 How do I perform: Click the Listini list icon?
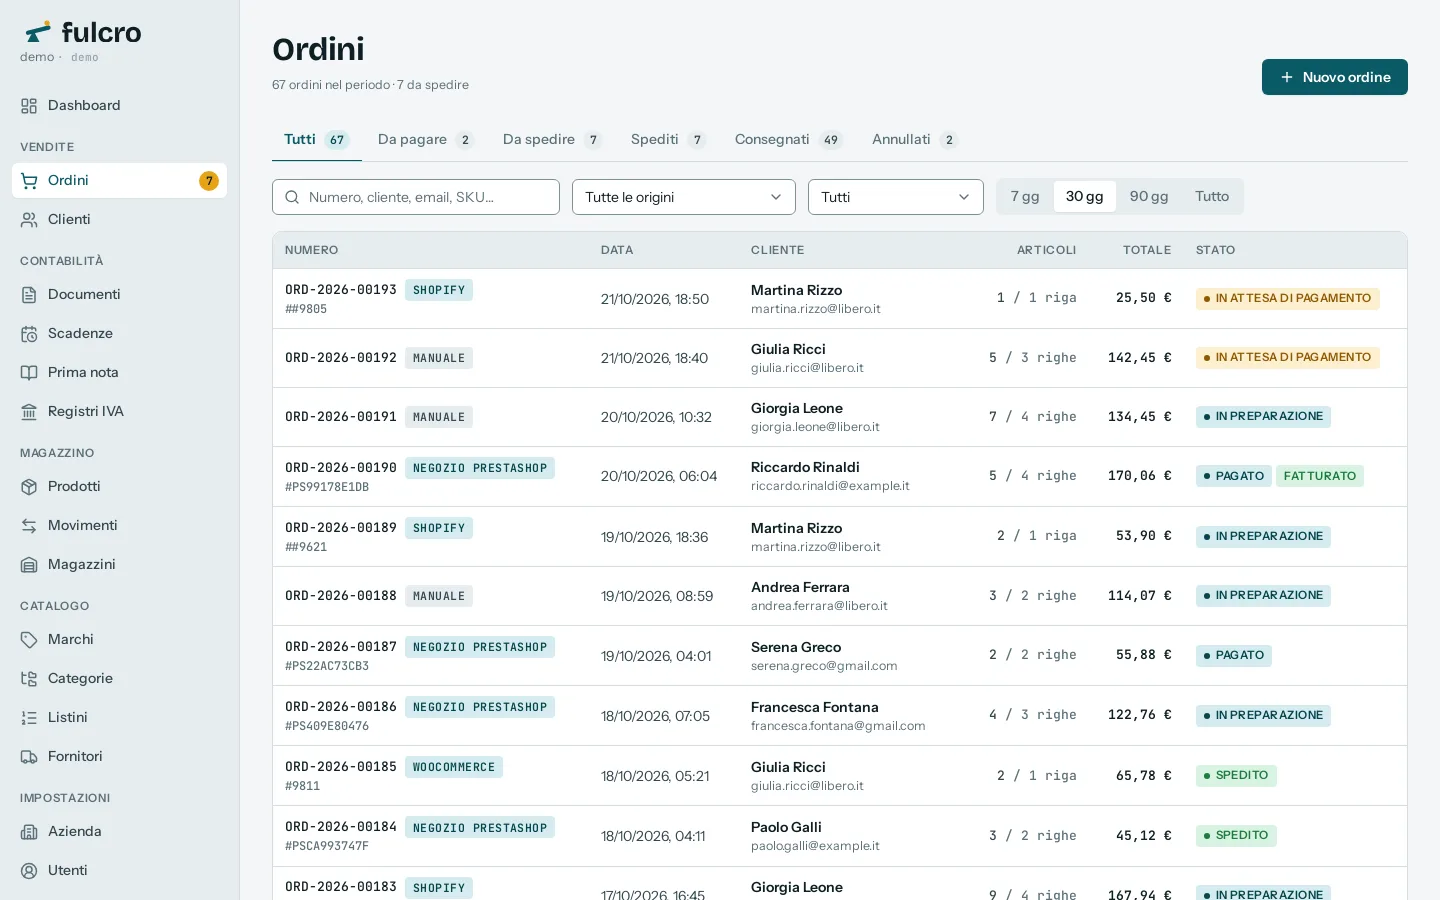pos(29,718)
